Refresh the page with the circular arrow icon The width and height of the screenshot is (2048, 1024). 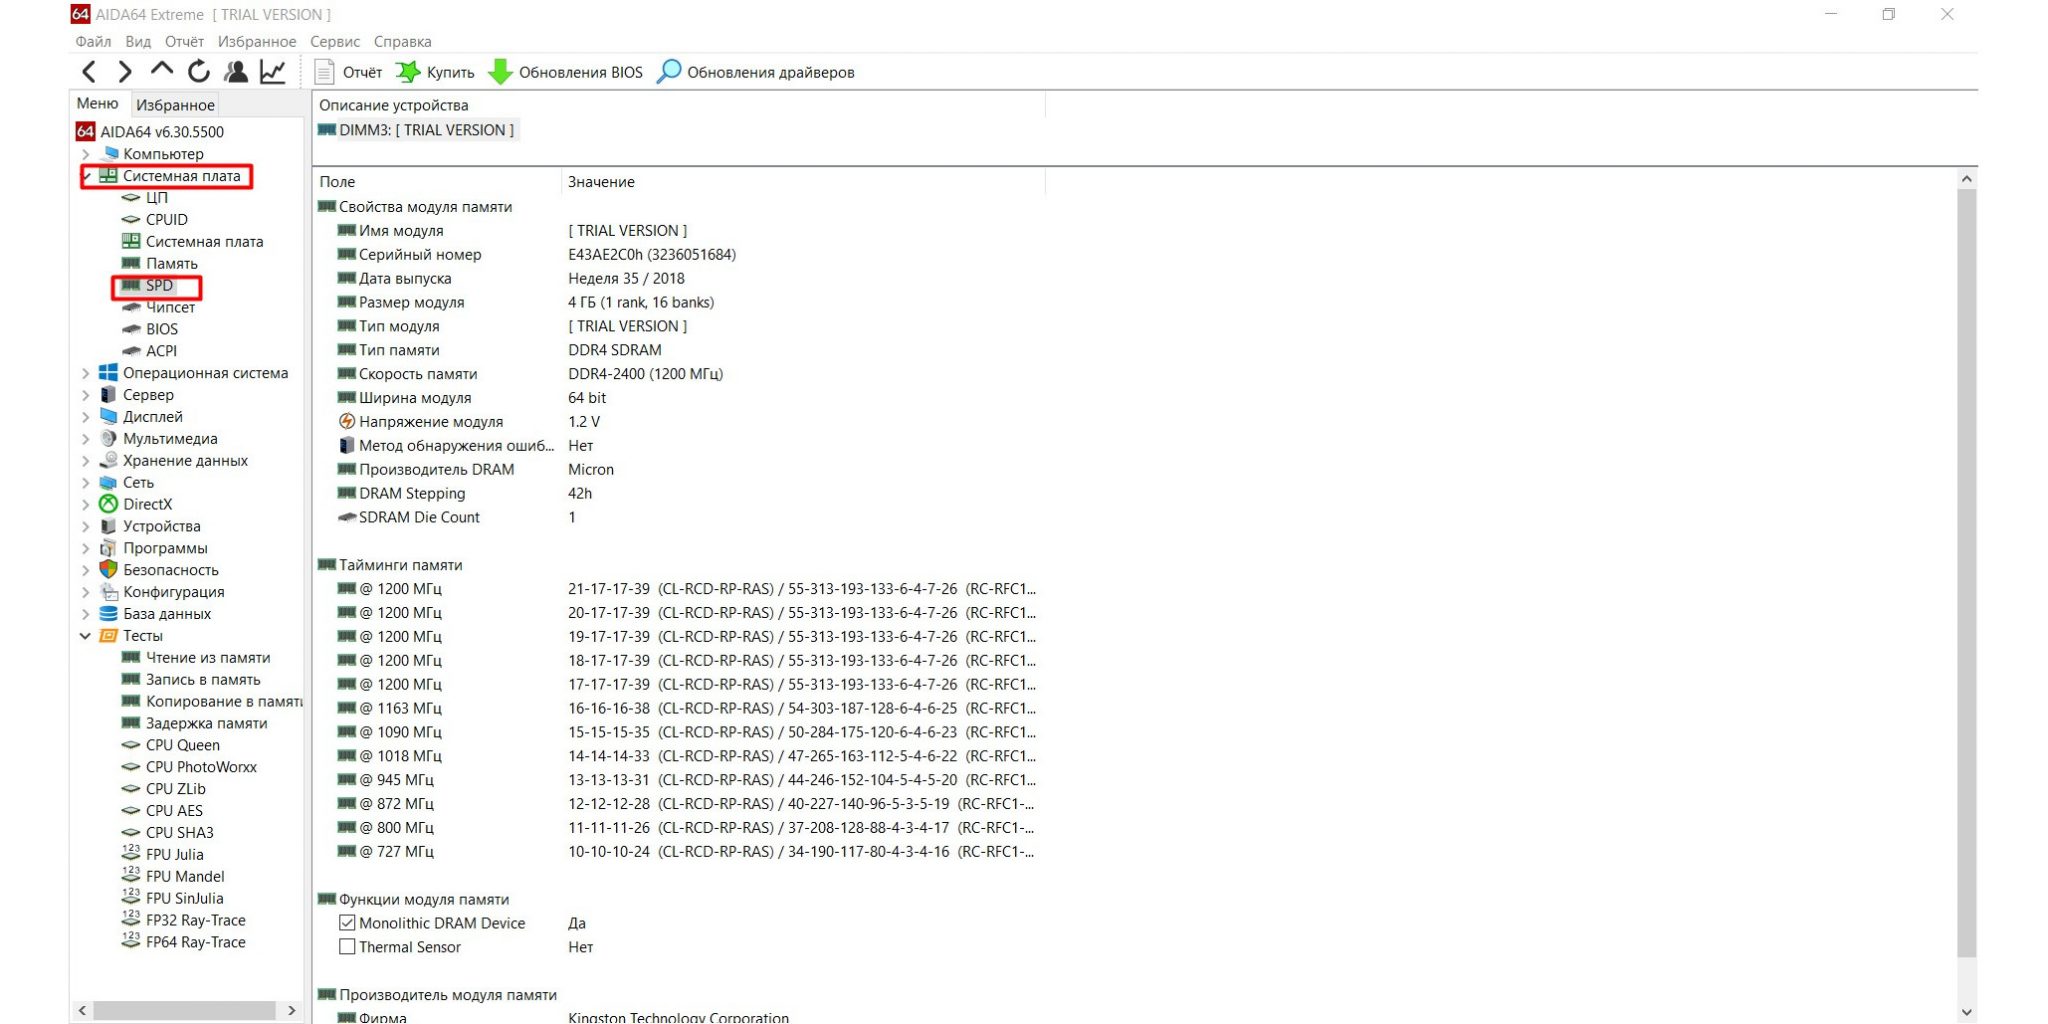[198, 72]
